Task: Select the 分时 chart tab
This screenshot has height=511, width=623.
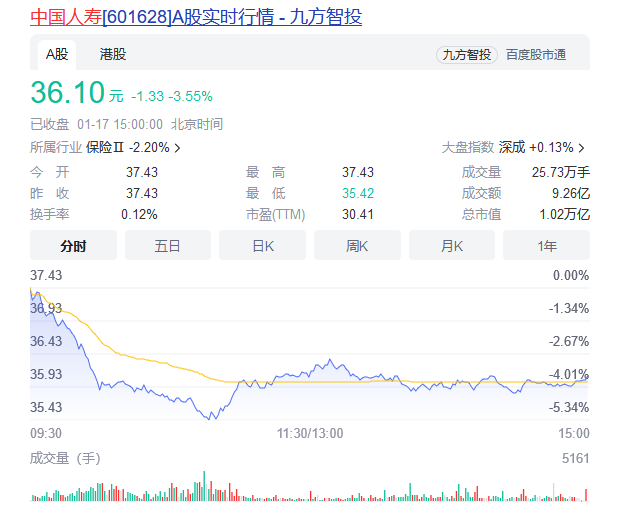Action: (74, 246)
